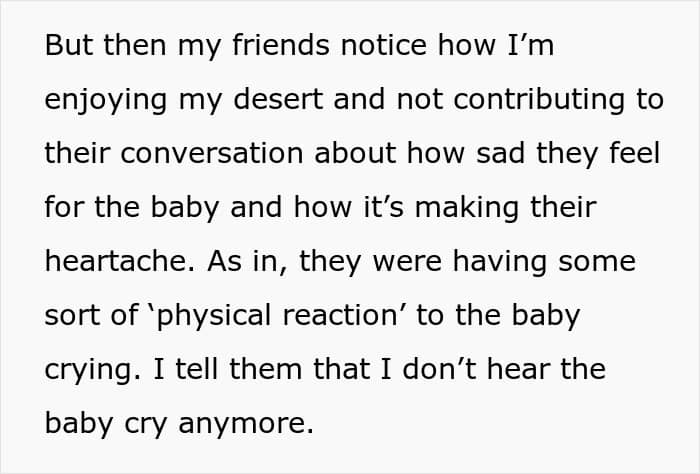Click the word 'sad' in third line
This screenshot has height=474, width=700.
[x=500, y=153]
